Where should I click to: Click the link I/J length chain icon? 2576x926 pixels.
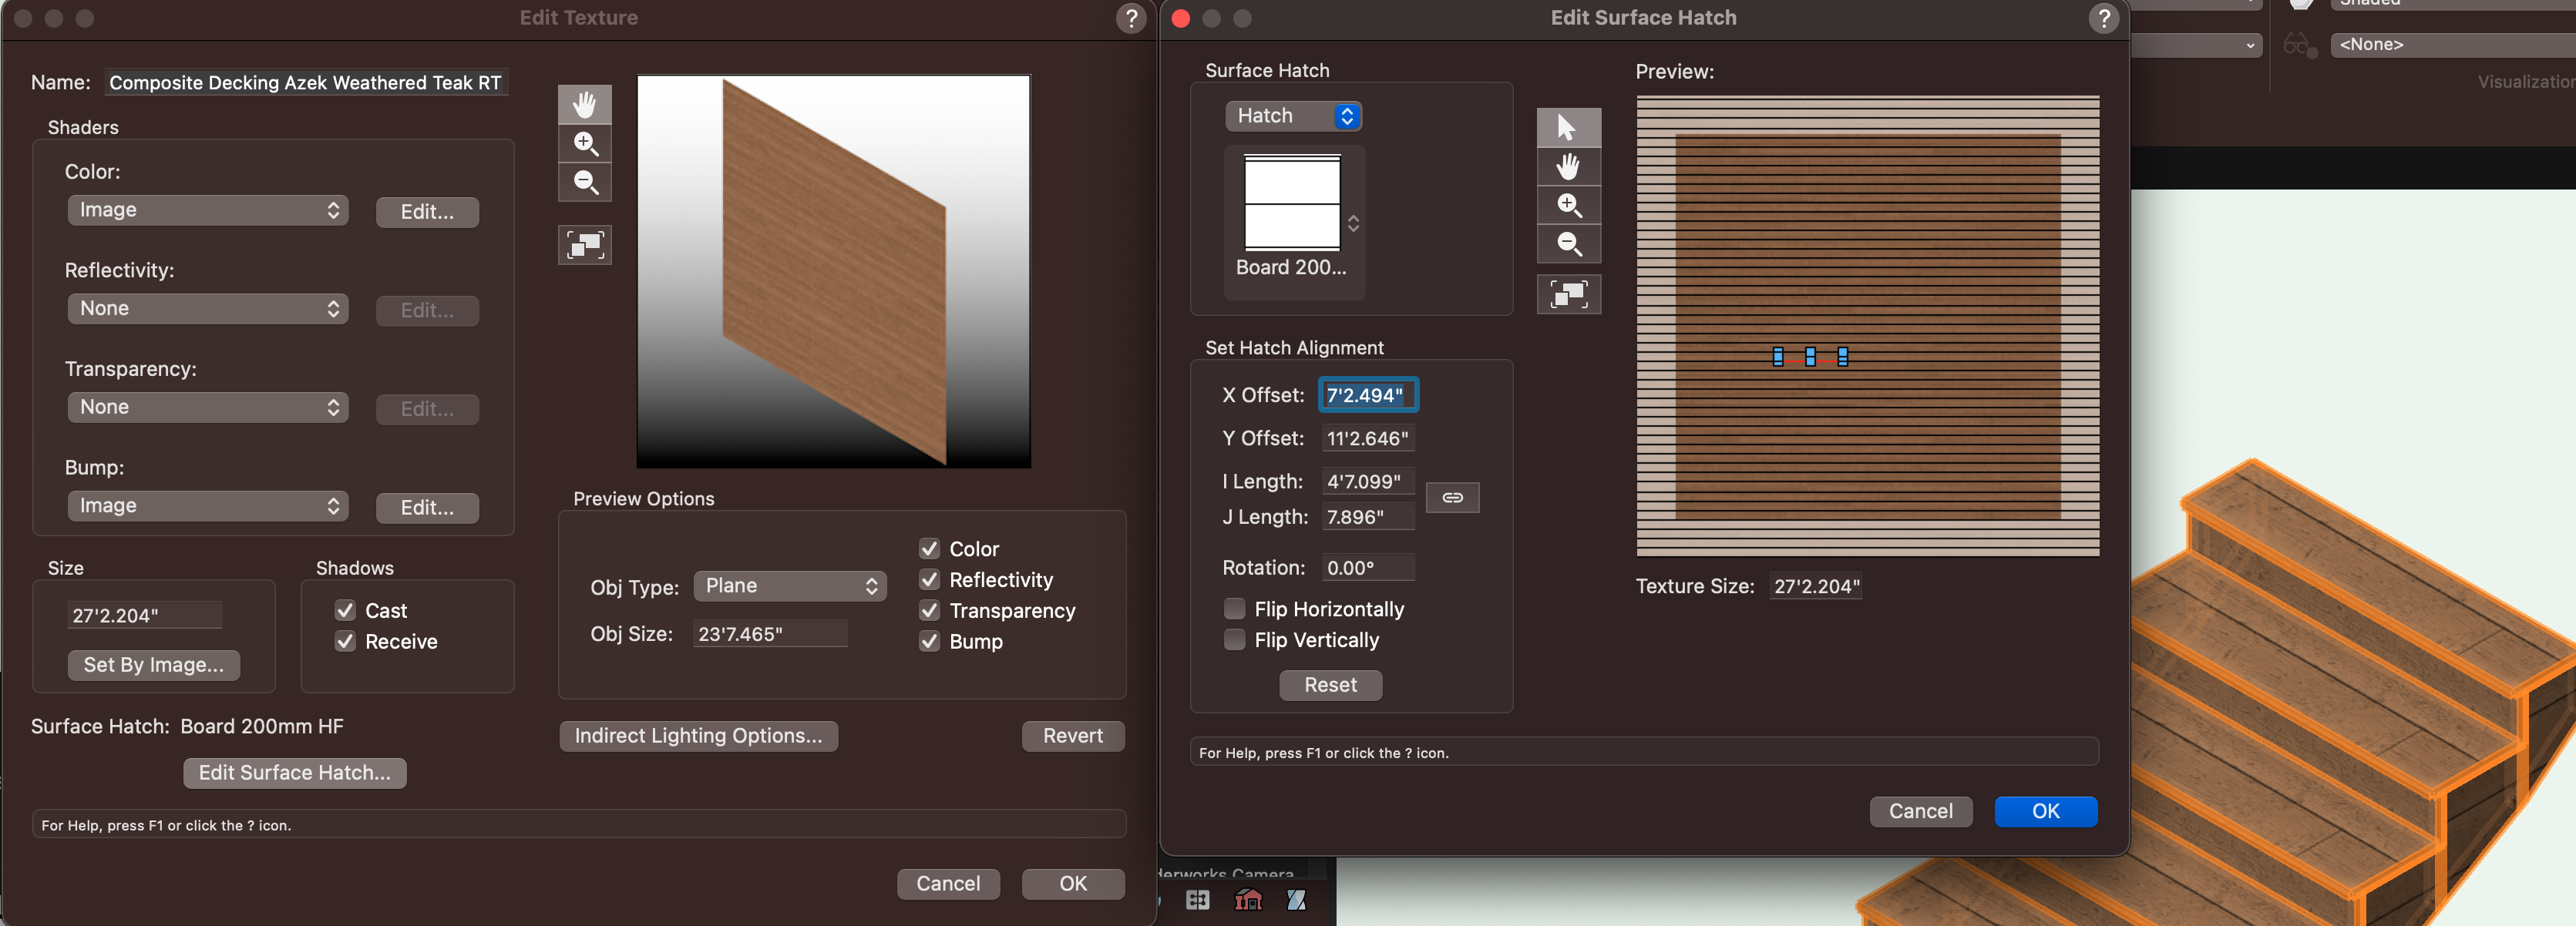[1452, 497]
